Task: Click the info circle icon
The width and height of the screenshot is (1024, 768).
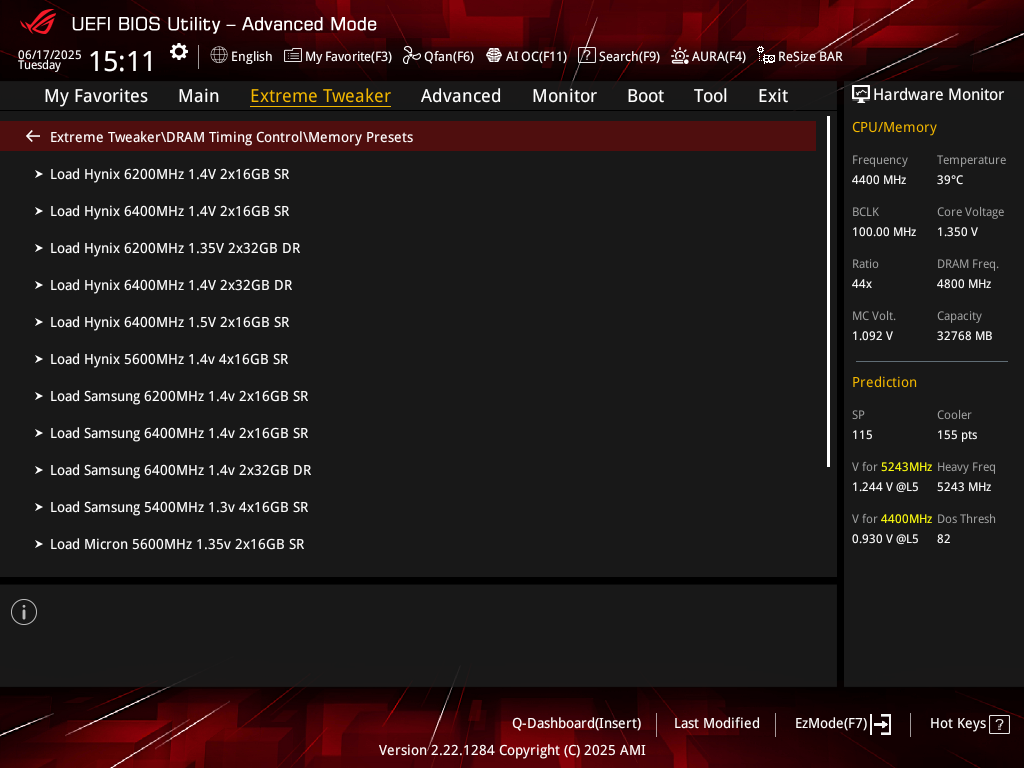Action: click(24, 612)
